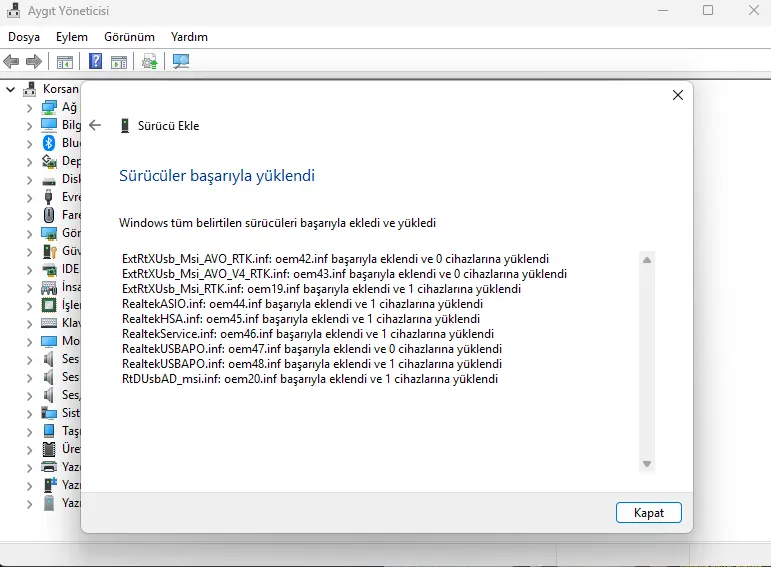
Task: Select the display adapter icon beside Gör
Action: pos(49,233)
